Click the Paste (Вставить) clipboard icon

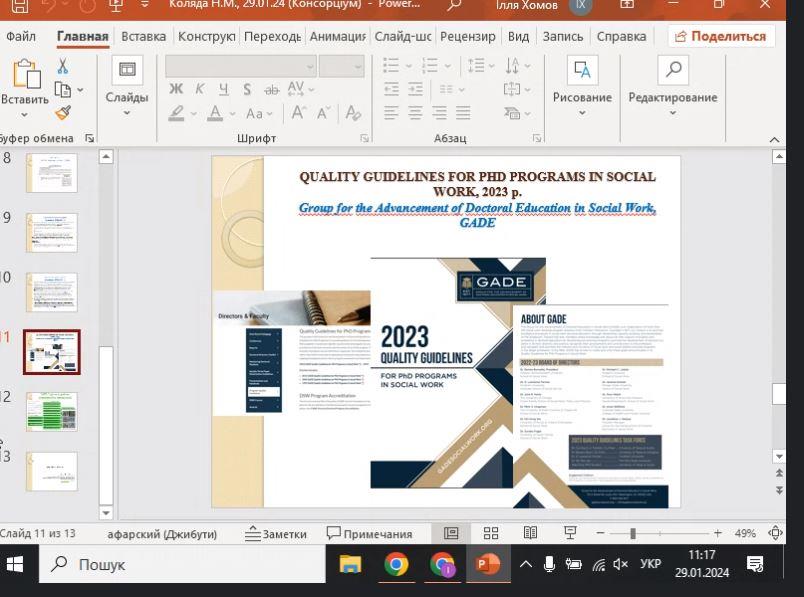coord(27,74)
